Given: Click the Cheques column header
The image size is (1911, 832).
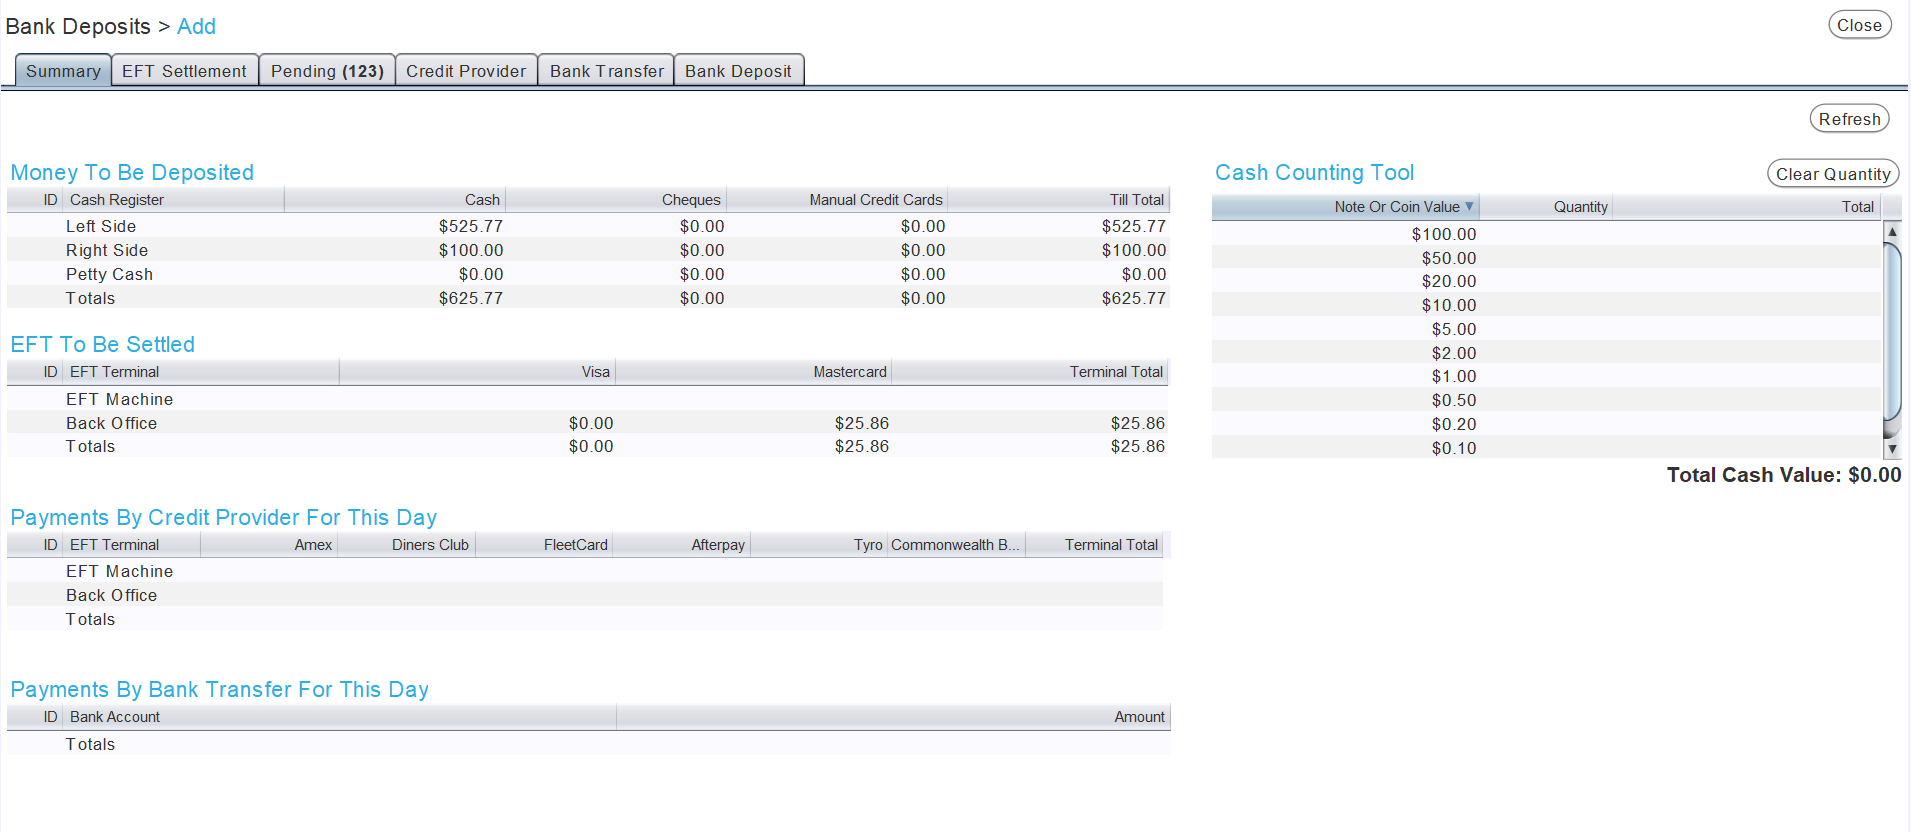Looking at the screenshot, I should (615, 200).
